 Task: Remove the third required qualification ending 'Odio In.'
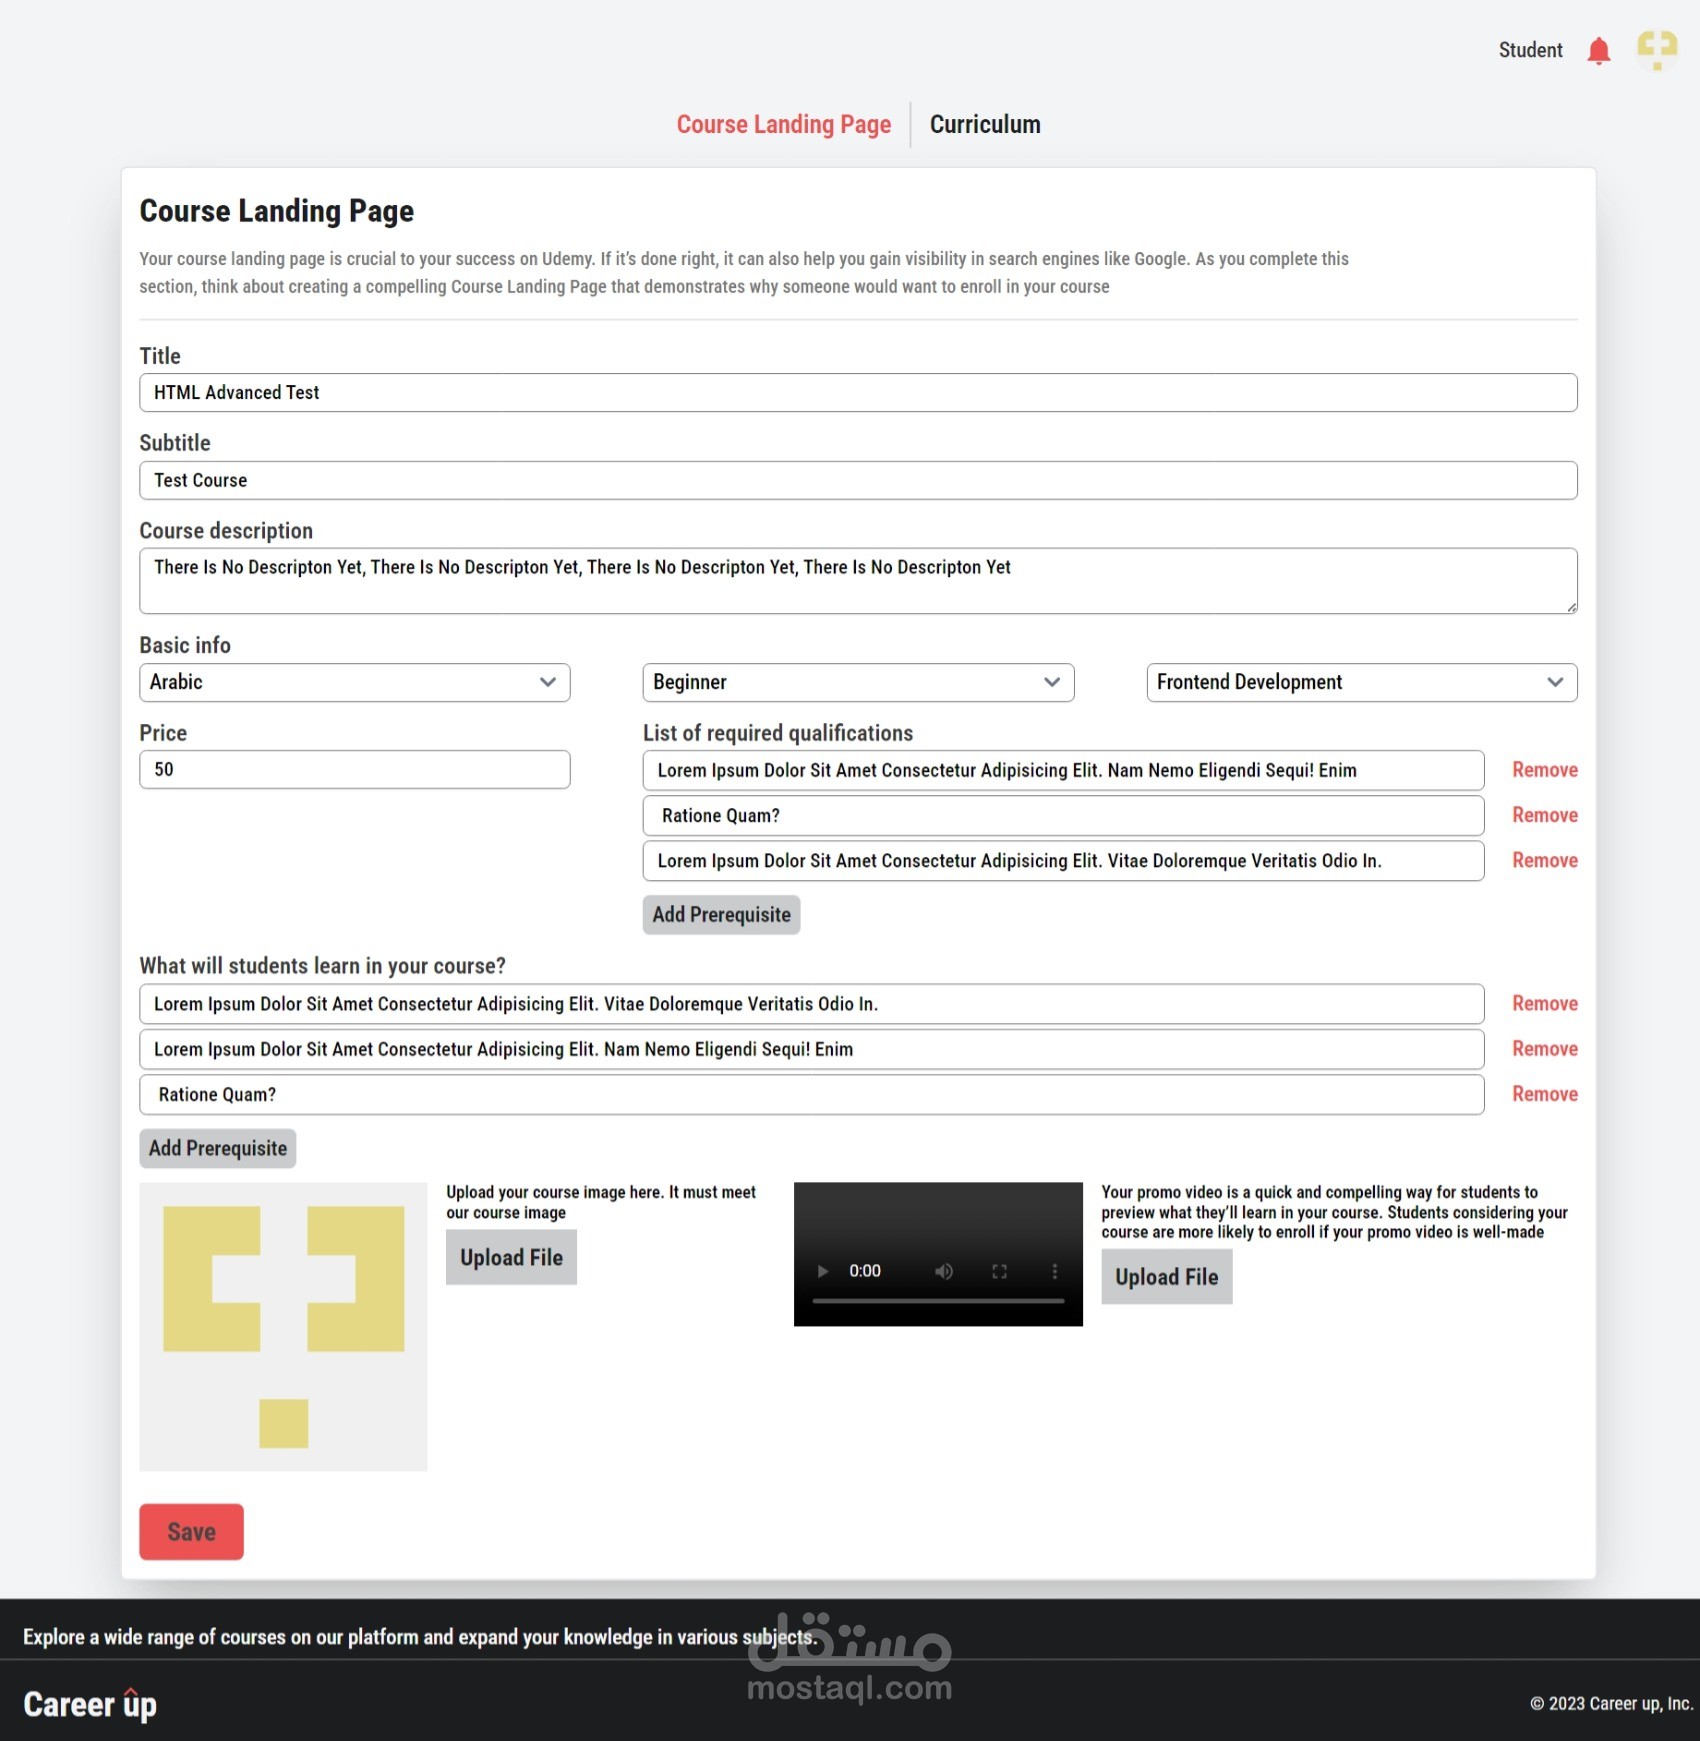coord(1545,860)
